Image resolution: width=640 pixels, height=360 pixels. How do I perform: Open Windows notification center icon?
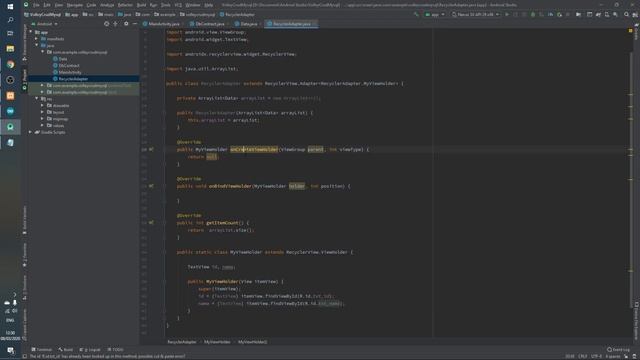click(x=10, y=350)
